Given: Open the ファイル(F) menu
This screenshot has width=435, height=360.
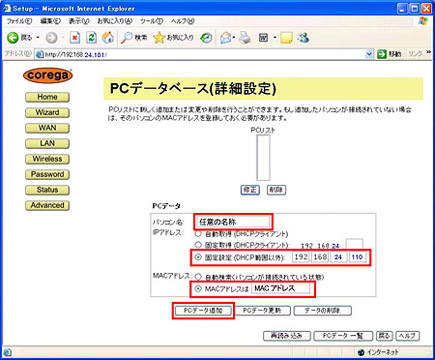Looking at the screenshot, I should click(19, 21).
